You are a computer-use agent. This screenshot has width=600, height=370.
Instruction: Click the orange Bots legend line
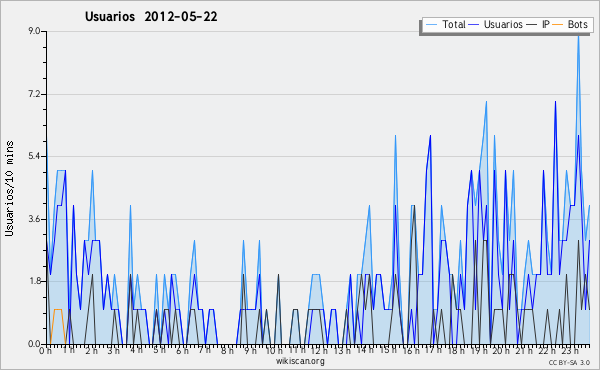pyautogui.click(x=558, y=25)
